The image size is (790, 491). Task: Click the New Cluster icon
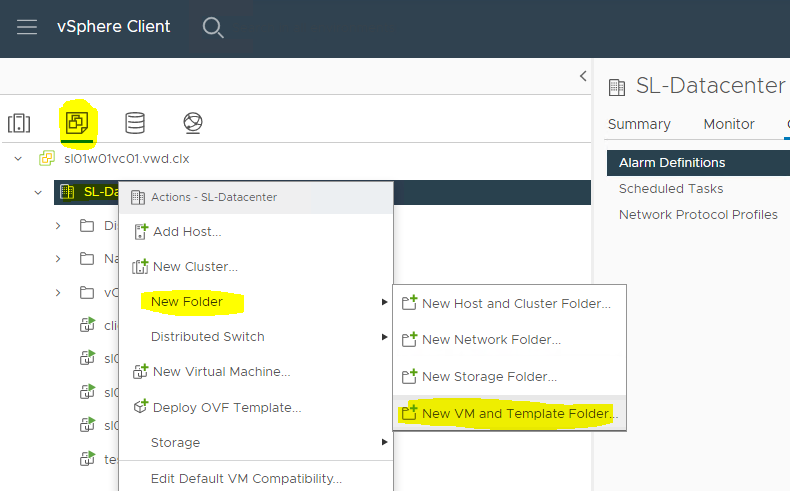[140, 266]
